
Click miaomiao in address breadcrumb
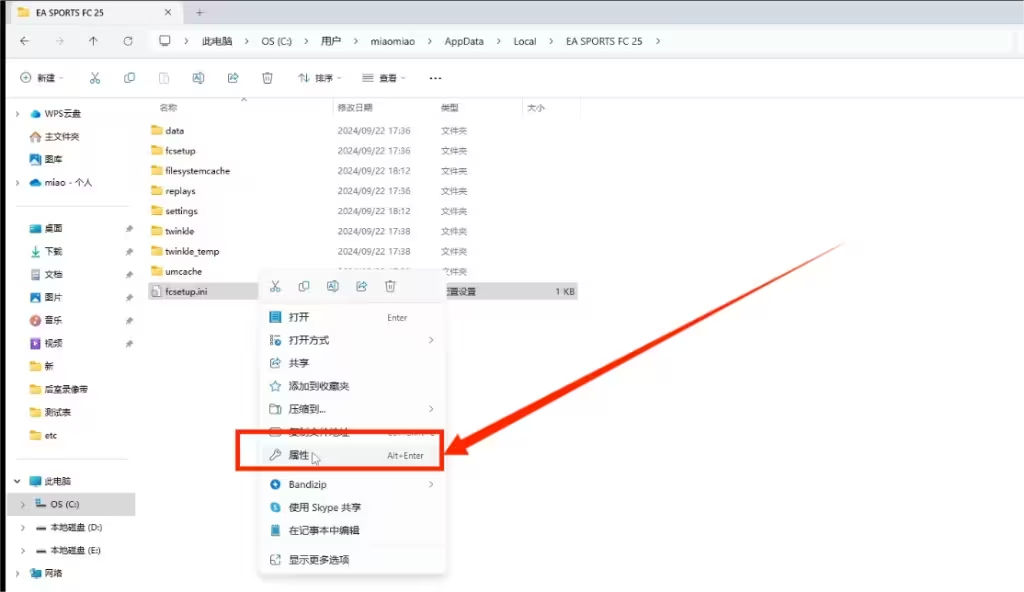click(392, 41)
